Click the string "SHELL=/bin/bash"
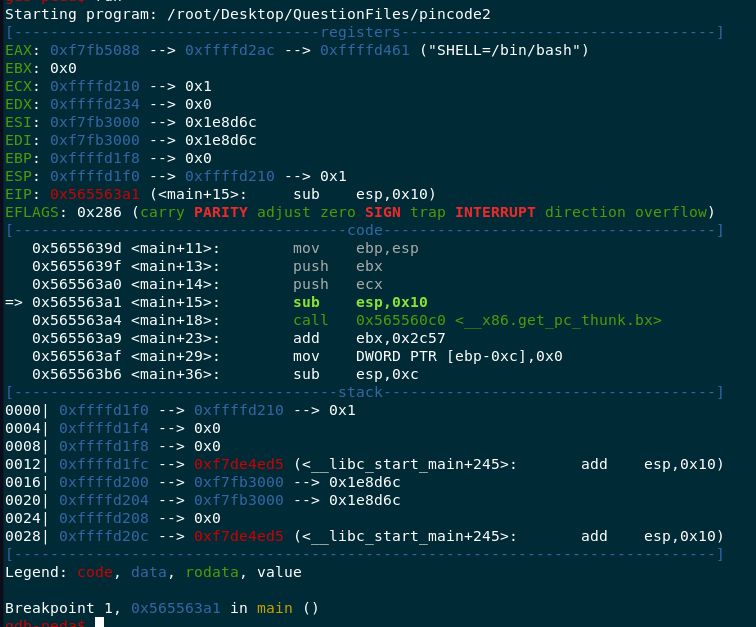Screen dimensions: 756x627 (504, 50)
